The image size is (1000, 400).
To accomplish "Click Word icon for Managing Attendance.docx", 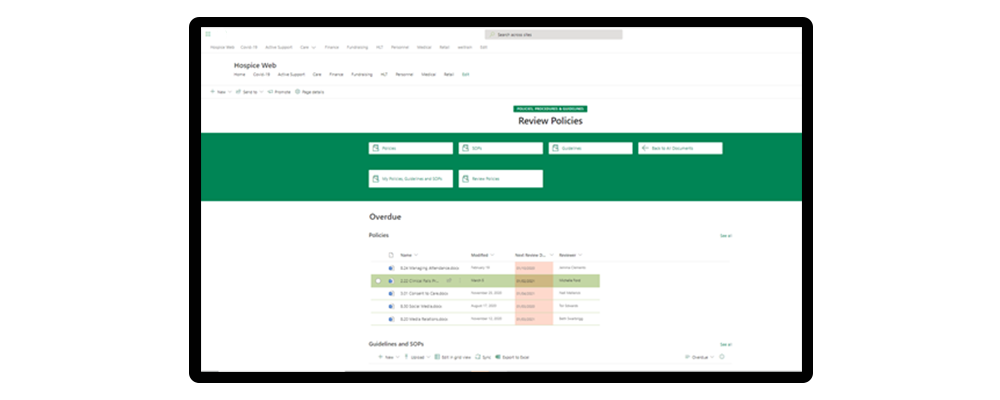I will pyautogui.click(x=392, y=268).
